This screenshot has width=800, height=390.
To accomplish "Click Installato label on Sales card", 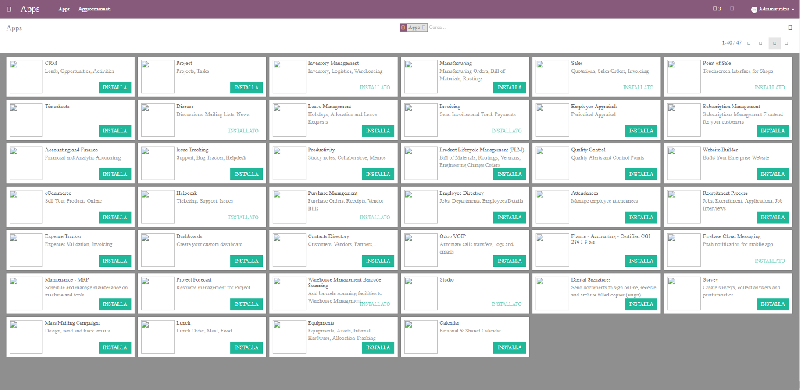I will pyautogui.click(x=638, y=87).
